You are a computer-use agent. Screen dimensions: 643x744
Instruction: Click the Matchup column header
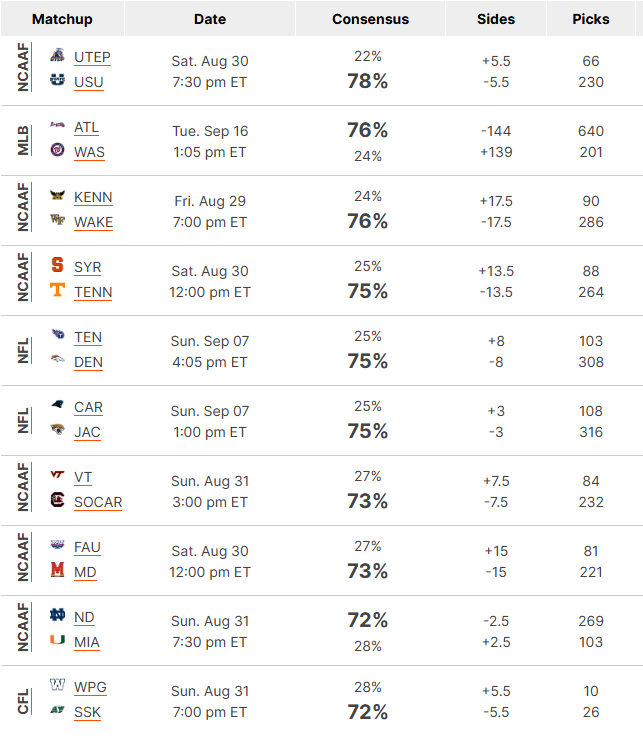pyautogui.click(x=62, y=19)
